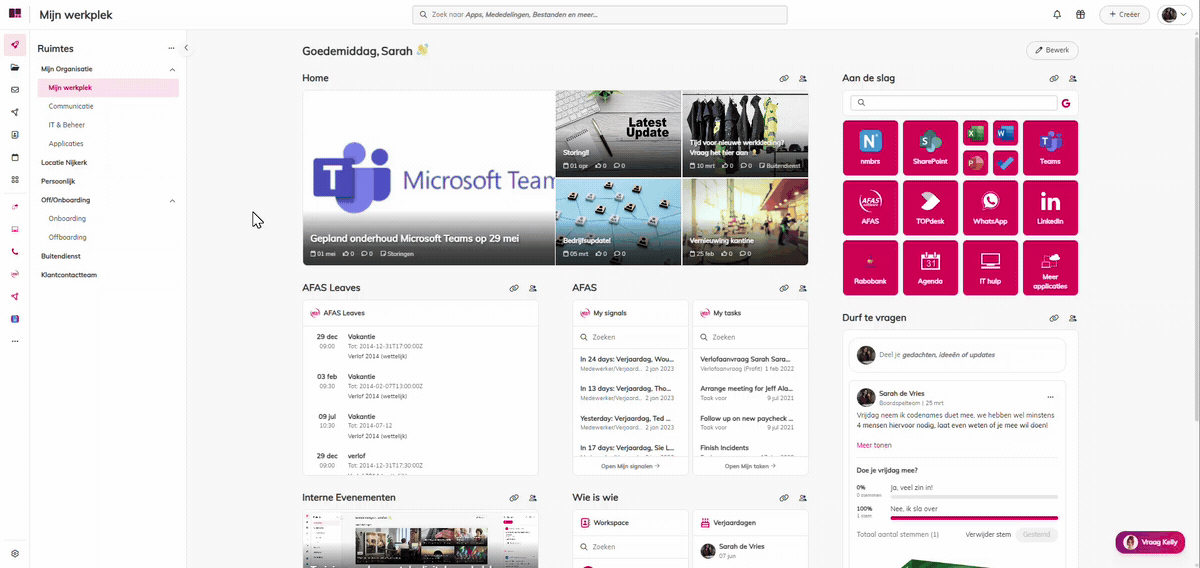The image size is (1200, 568).
Task: Open Onboarding in the sidebar
Action: tap(67, 218)
